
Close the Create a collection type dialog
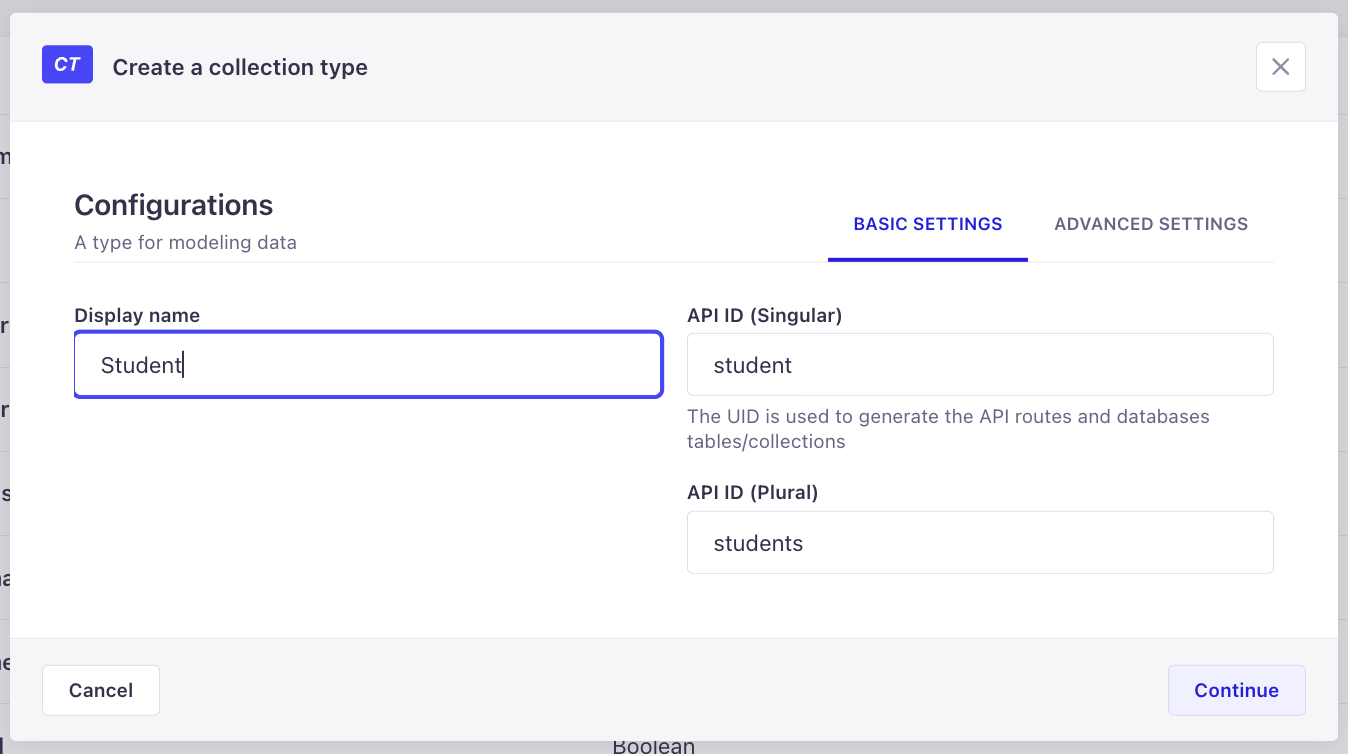coord(1280,67)
